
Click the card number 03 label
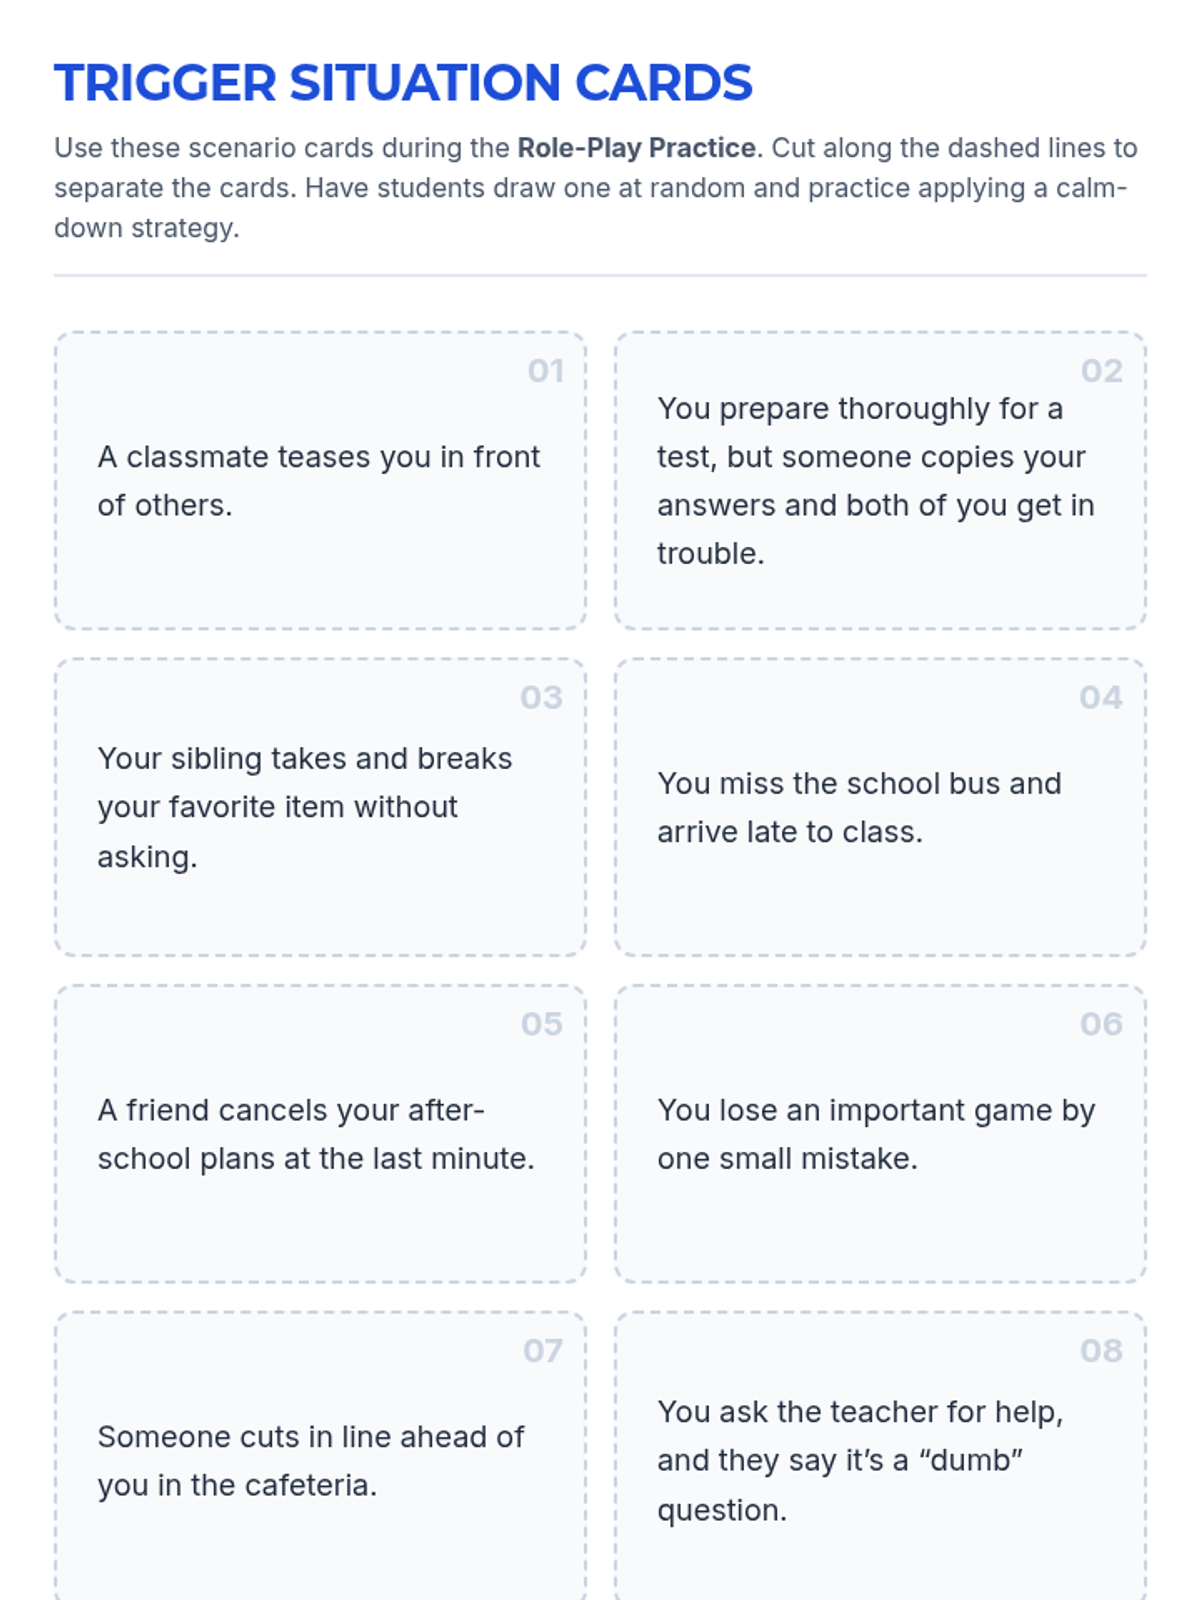[x=541, y=697]
